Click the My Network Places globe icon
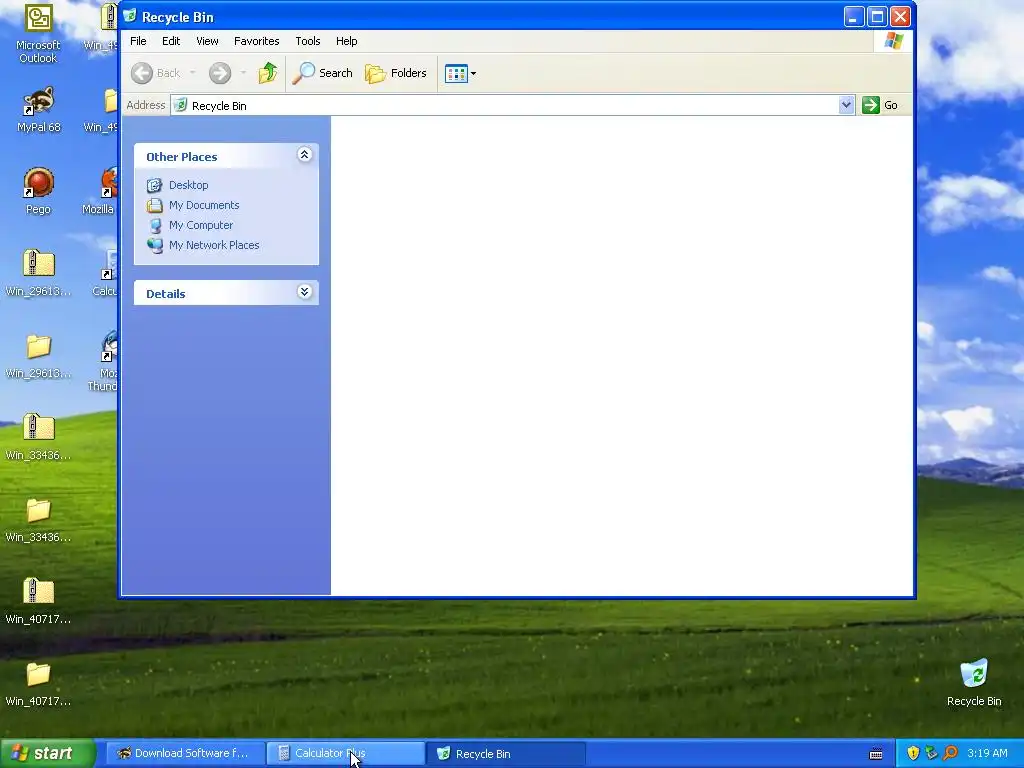Screen dimensions: 1024x768 (155, 246)
